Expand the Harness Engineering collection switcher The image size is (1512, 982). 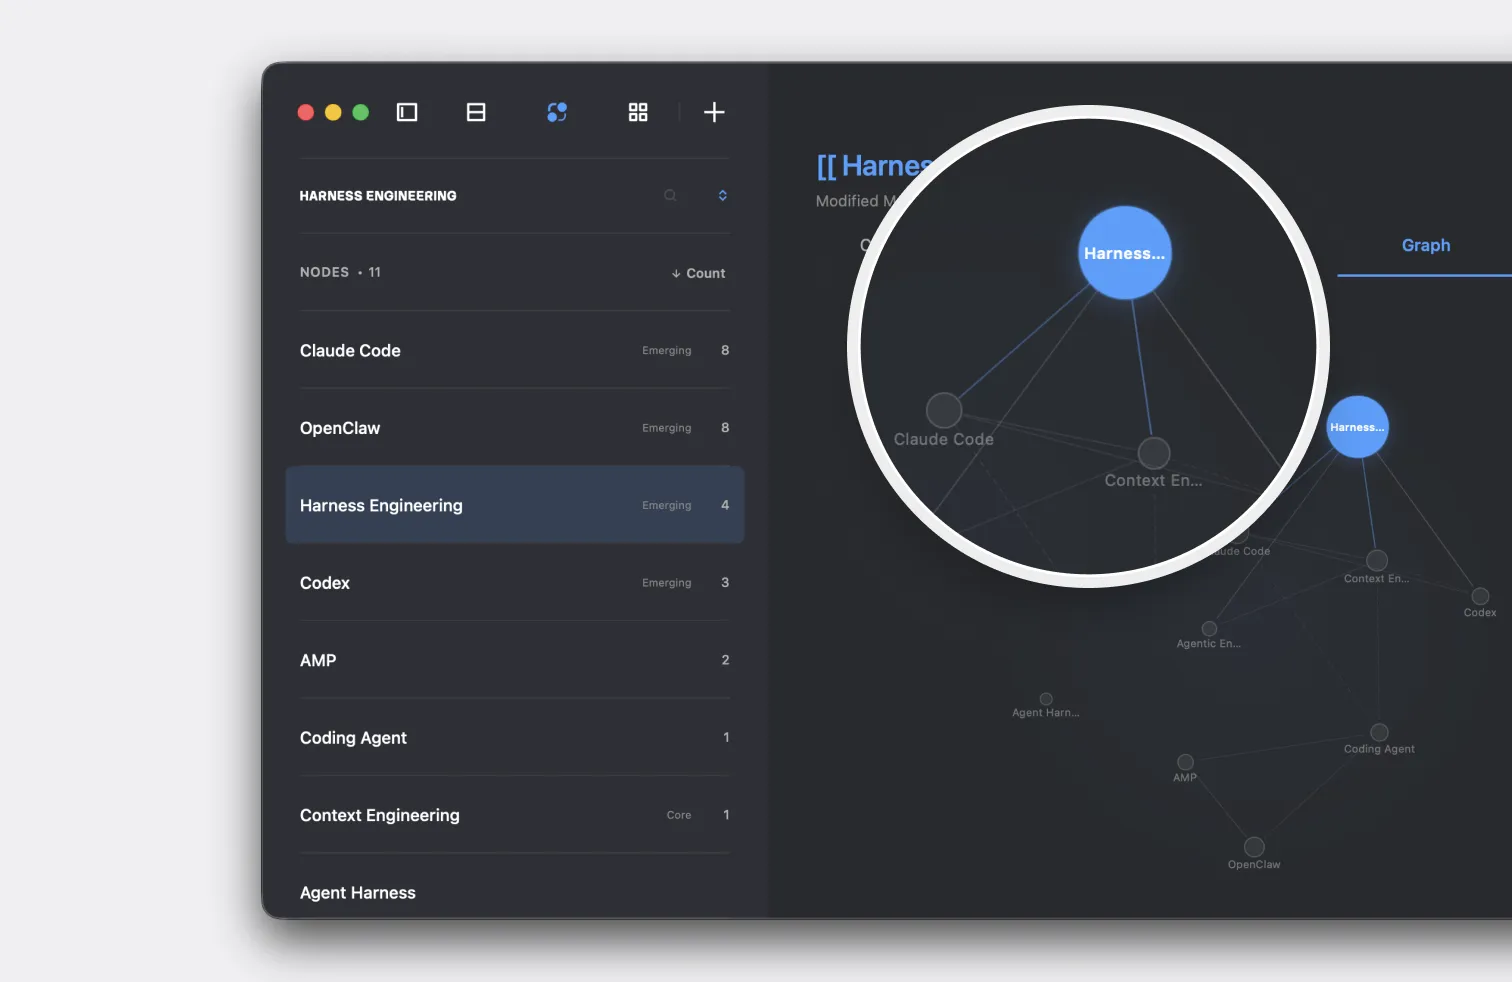coord(723,196)
